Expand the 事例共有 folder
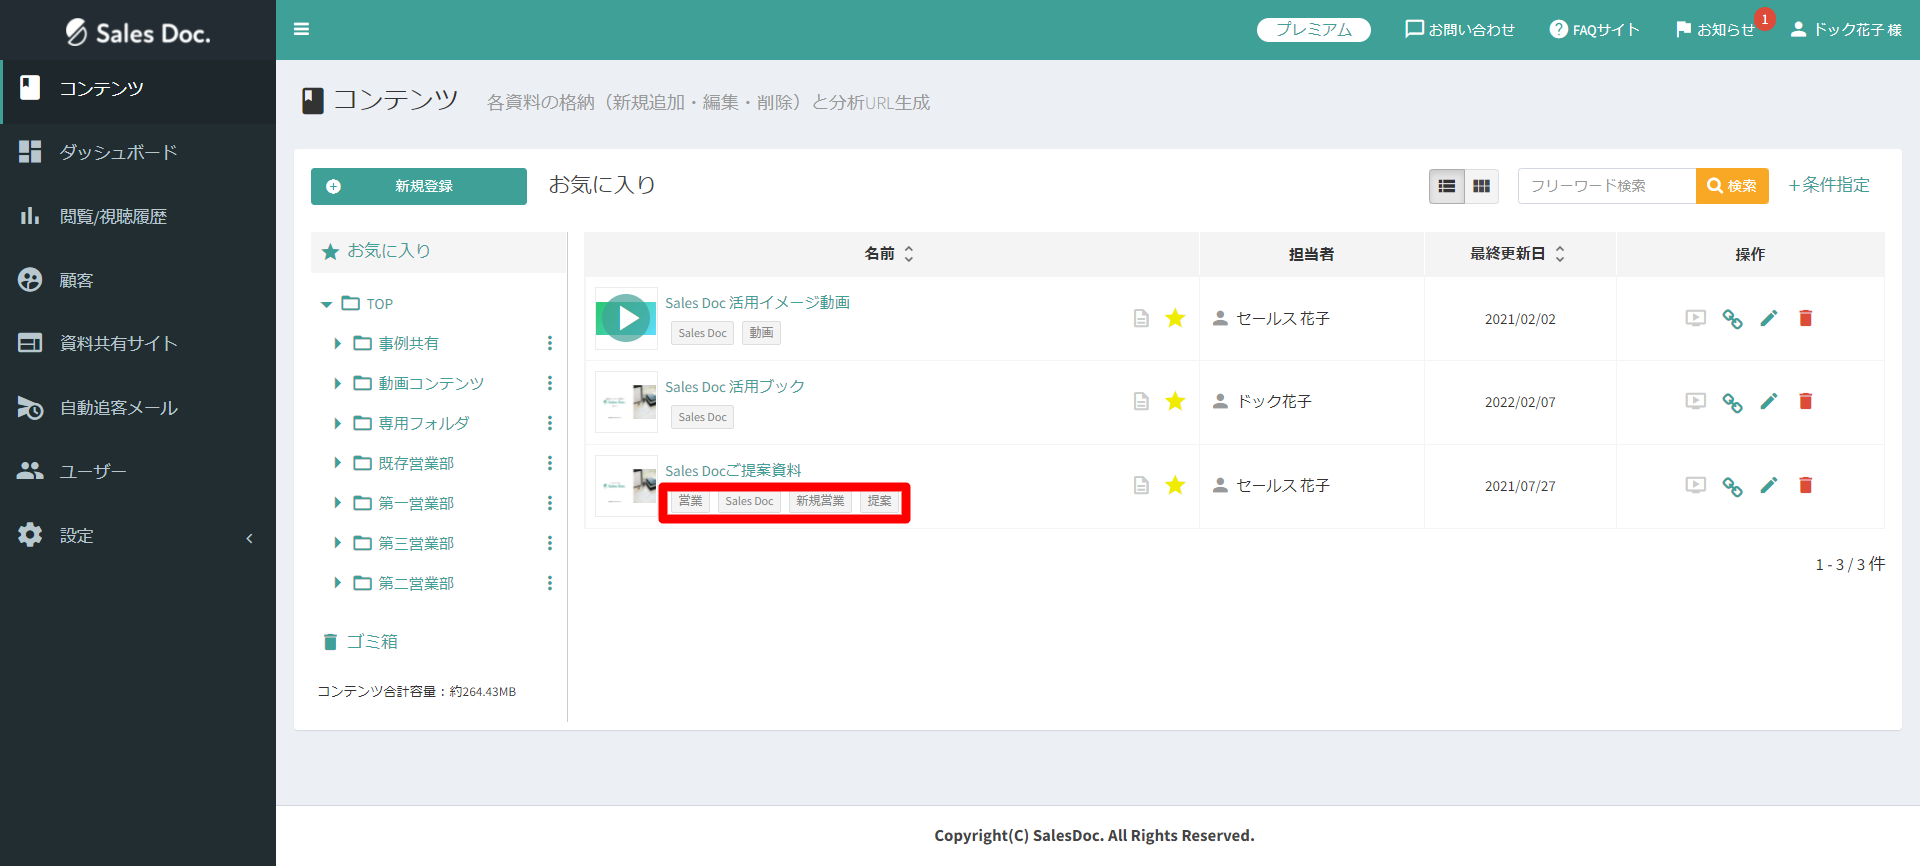Viewport: 1920px width, 866px height. pos(337,343)
